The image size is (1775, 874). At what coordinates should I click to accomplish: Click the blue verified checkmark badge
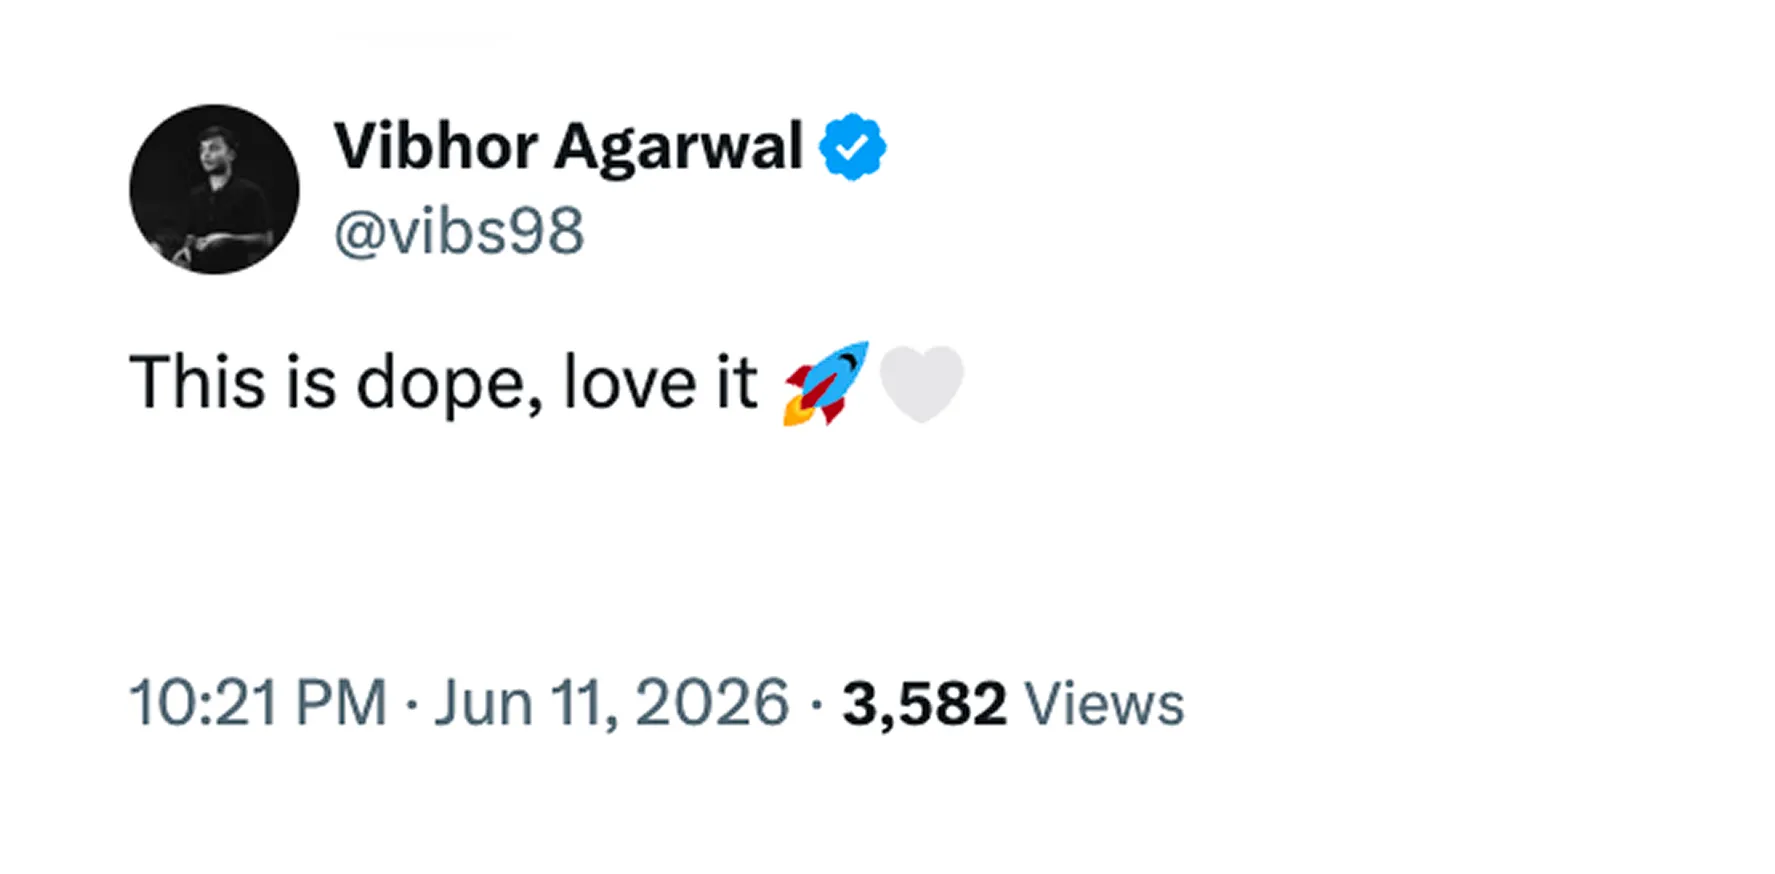coord(852,147)
